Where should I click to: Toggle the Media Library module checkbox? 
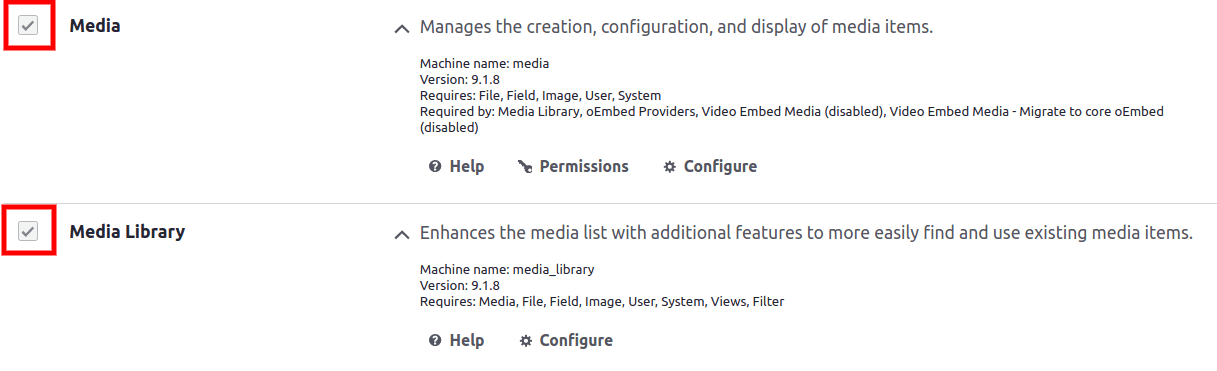pyautogui.click(x=28, y=232)
